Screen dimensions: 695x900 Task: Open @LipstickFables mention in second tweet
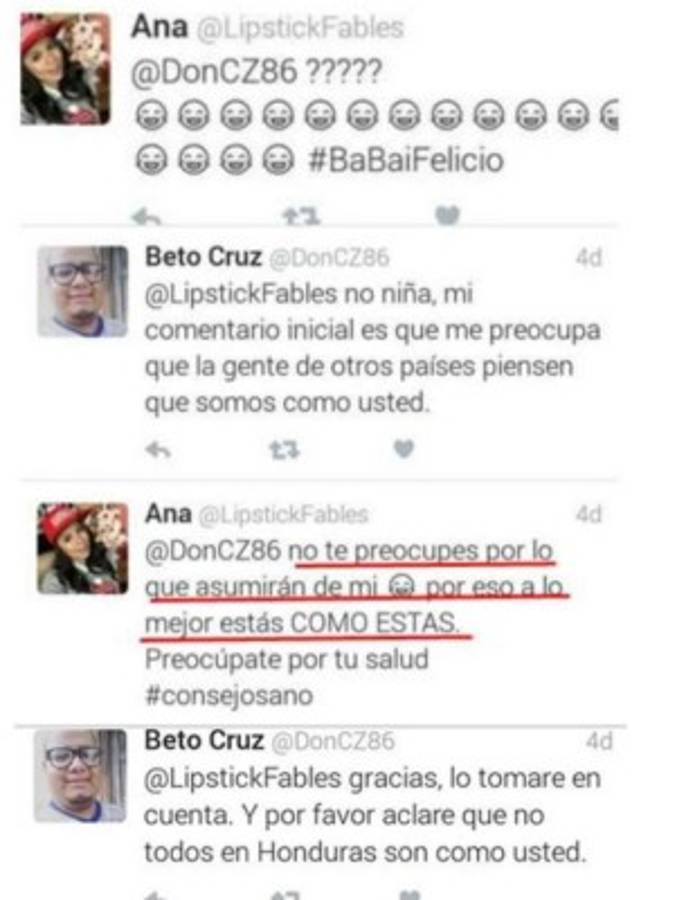[240, 294]
